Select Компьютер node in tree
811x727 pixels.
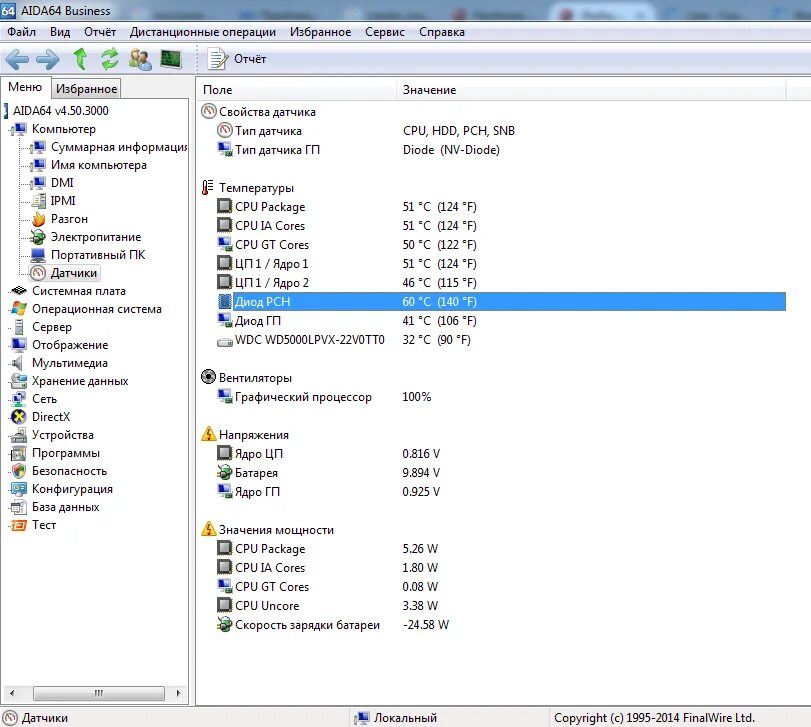click(64, 129)
